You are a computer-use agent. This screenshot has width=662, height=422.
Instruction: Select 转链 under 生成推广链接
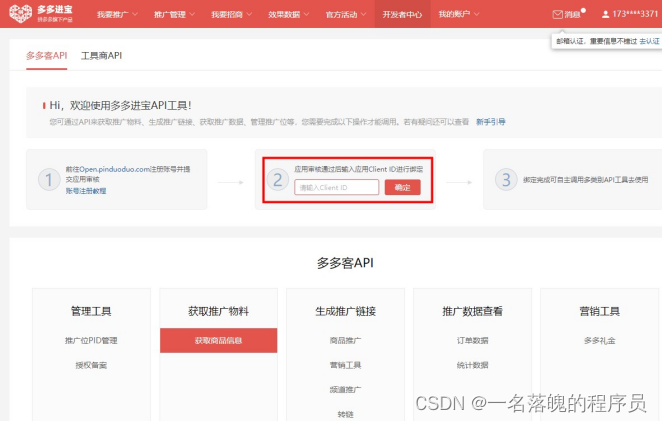click(345, 414)
